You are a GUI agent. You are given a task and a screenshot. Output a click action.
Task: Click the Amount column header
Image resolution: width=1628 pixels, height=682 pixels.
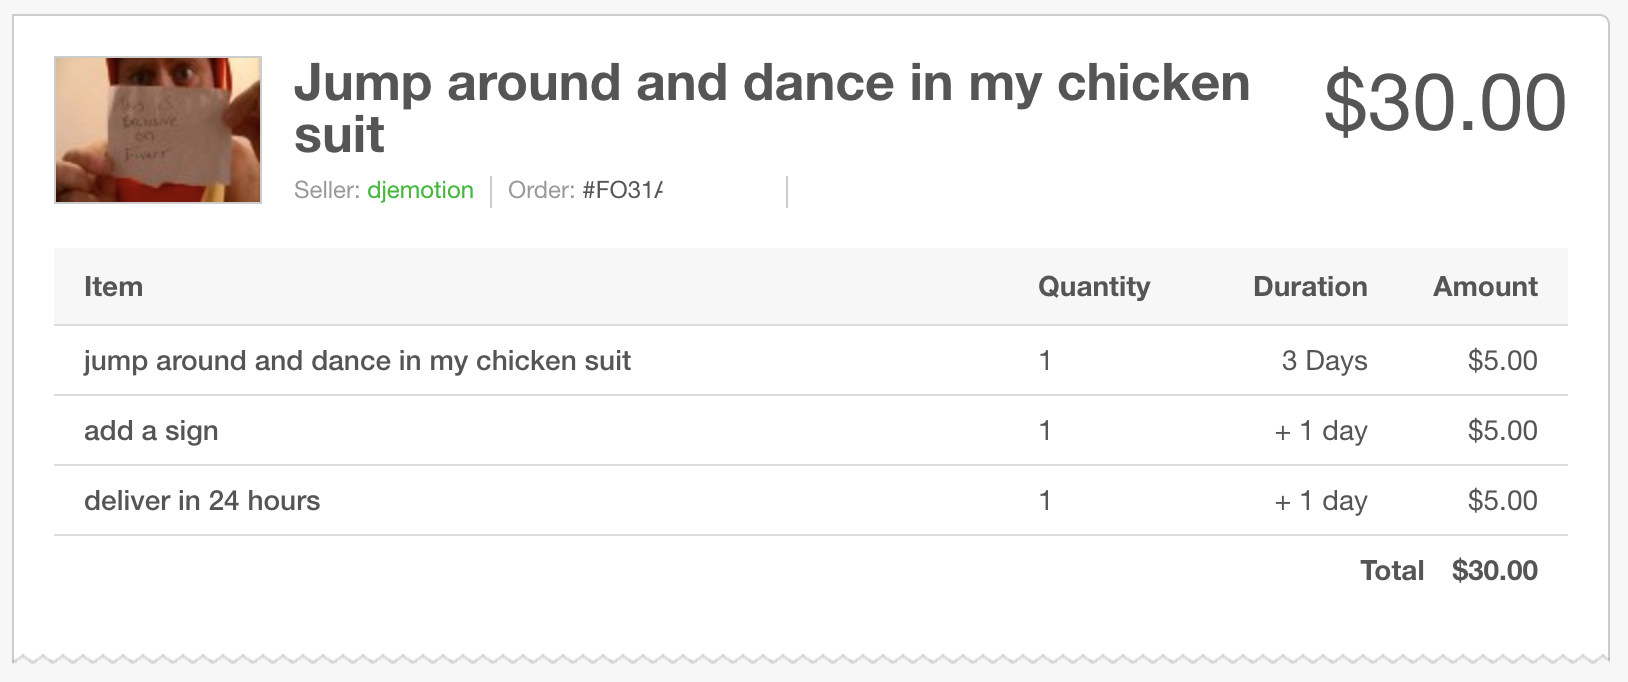tap(1485, 287)
